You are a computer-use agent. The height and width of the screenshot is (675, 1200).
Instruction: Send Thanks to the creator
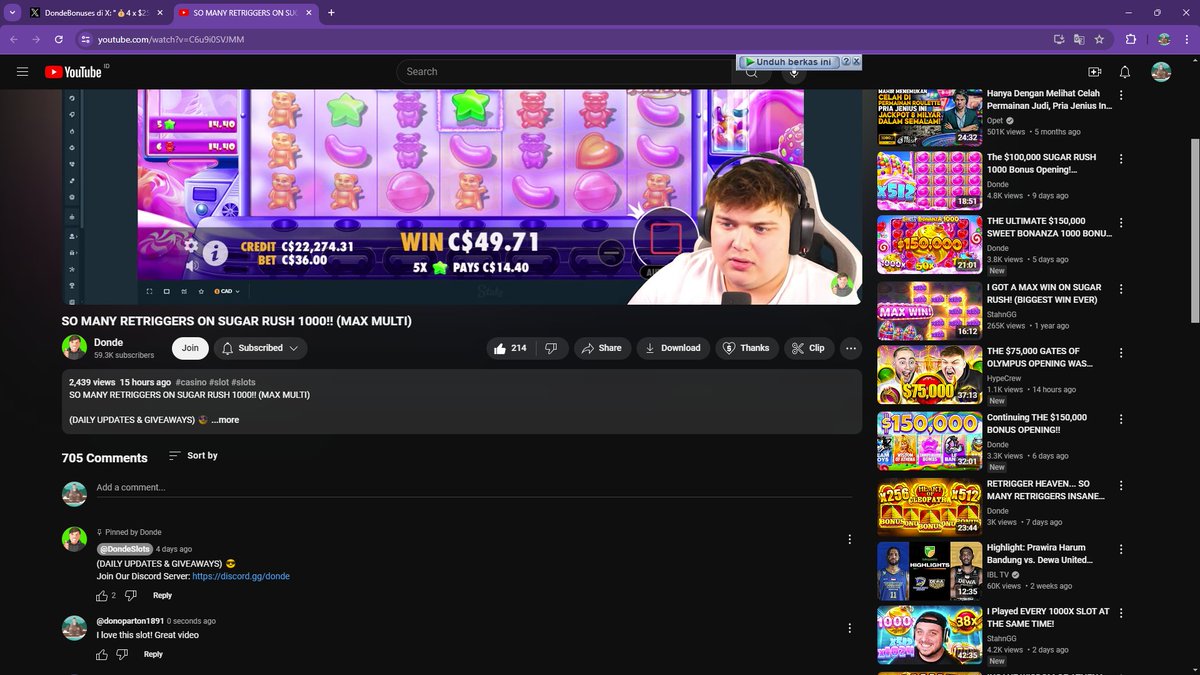[746, 348]
